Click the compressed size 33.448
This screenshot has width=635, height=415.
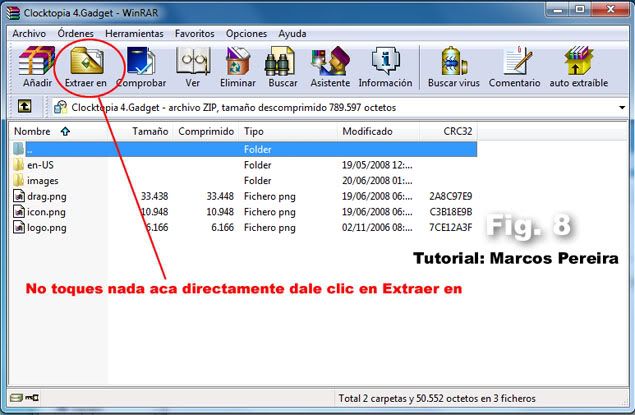[220, 196]
